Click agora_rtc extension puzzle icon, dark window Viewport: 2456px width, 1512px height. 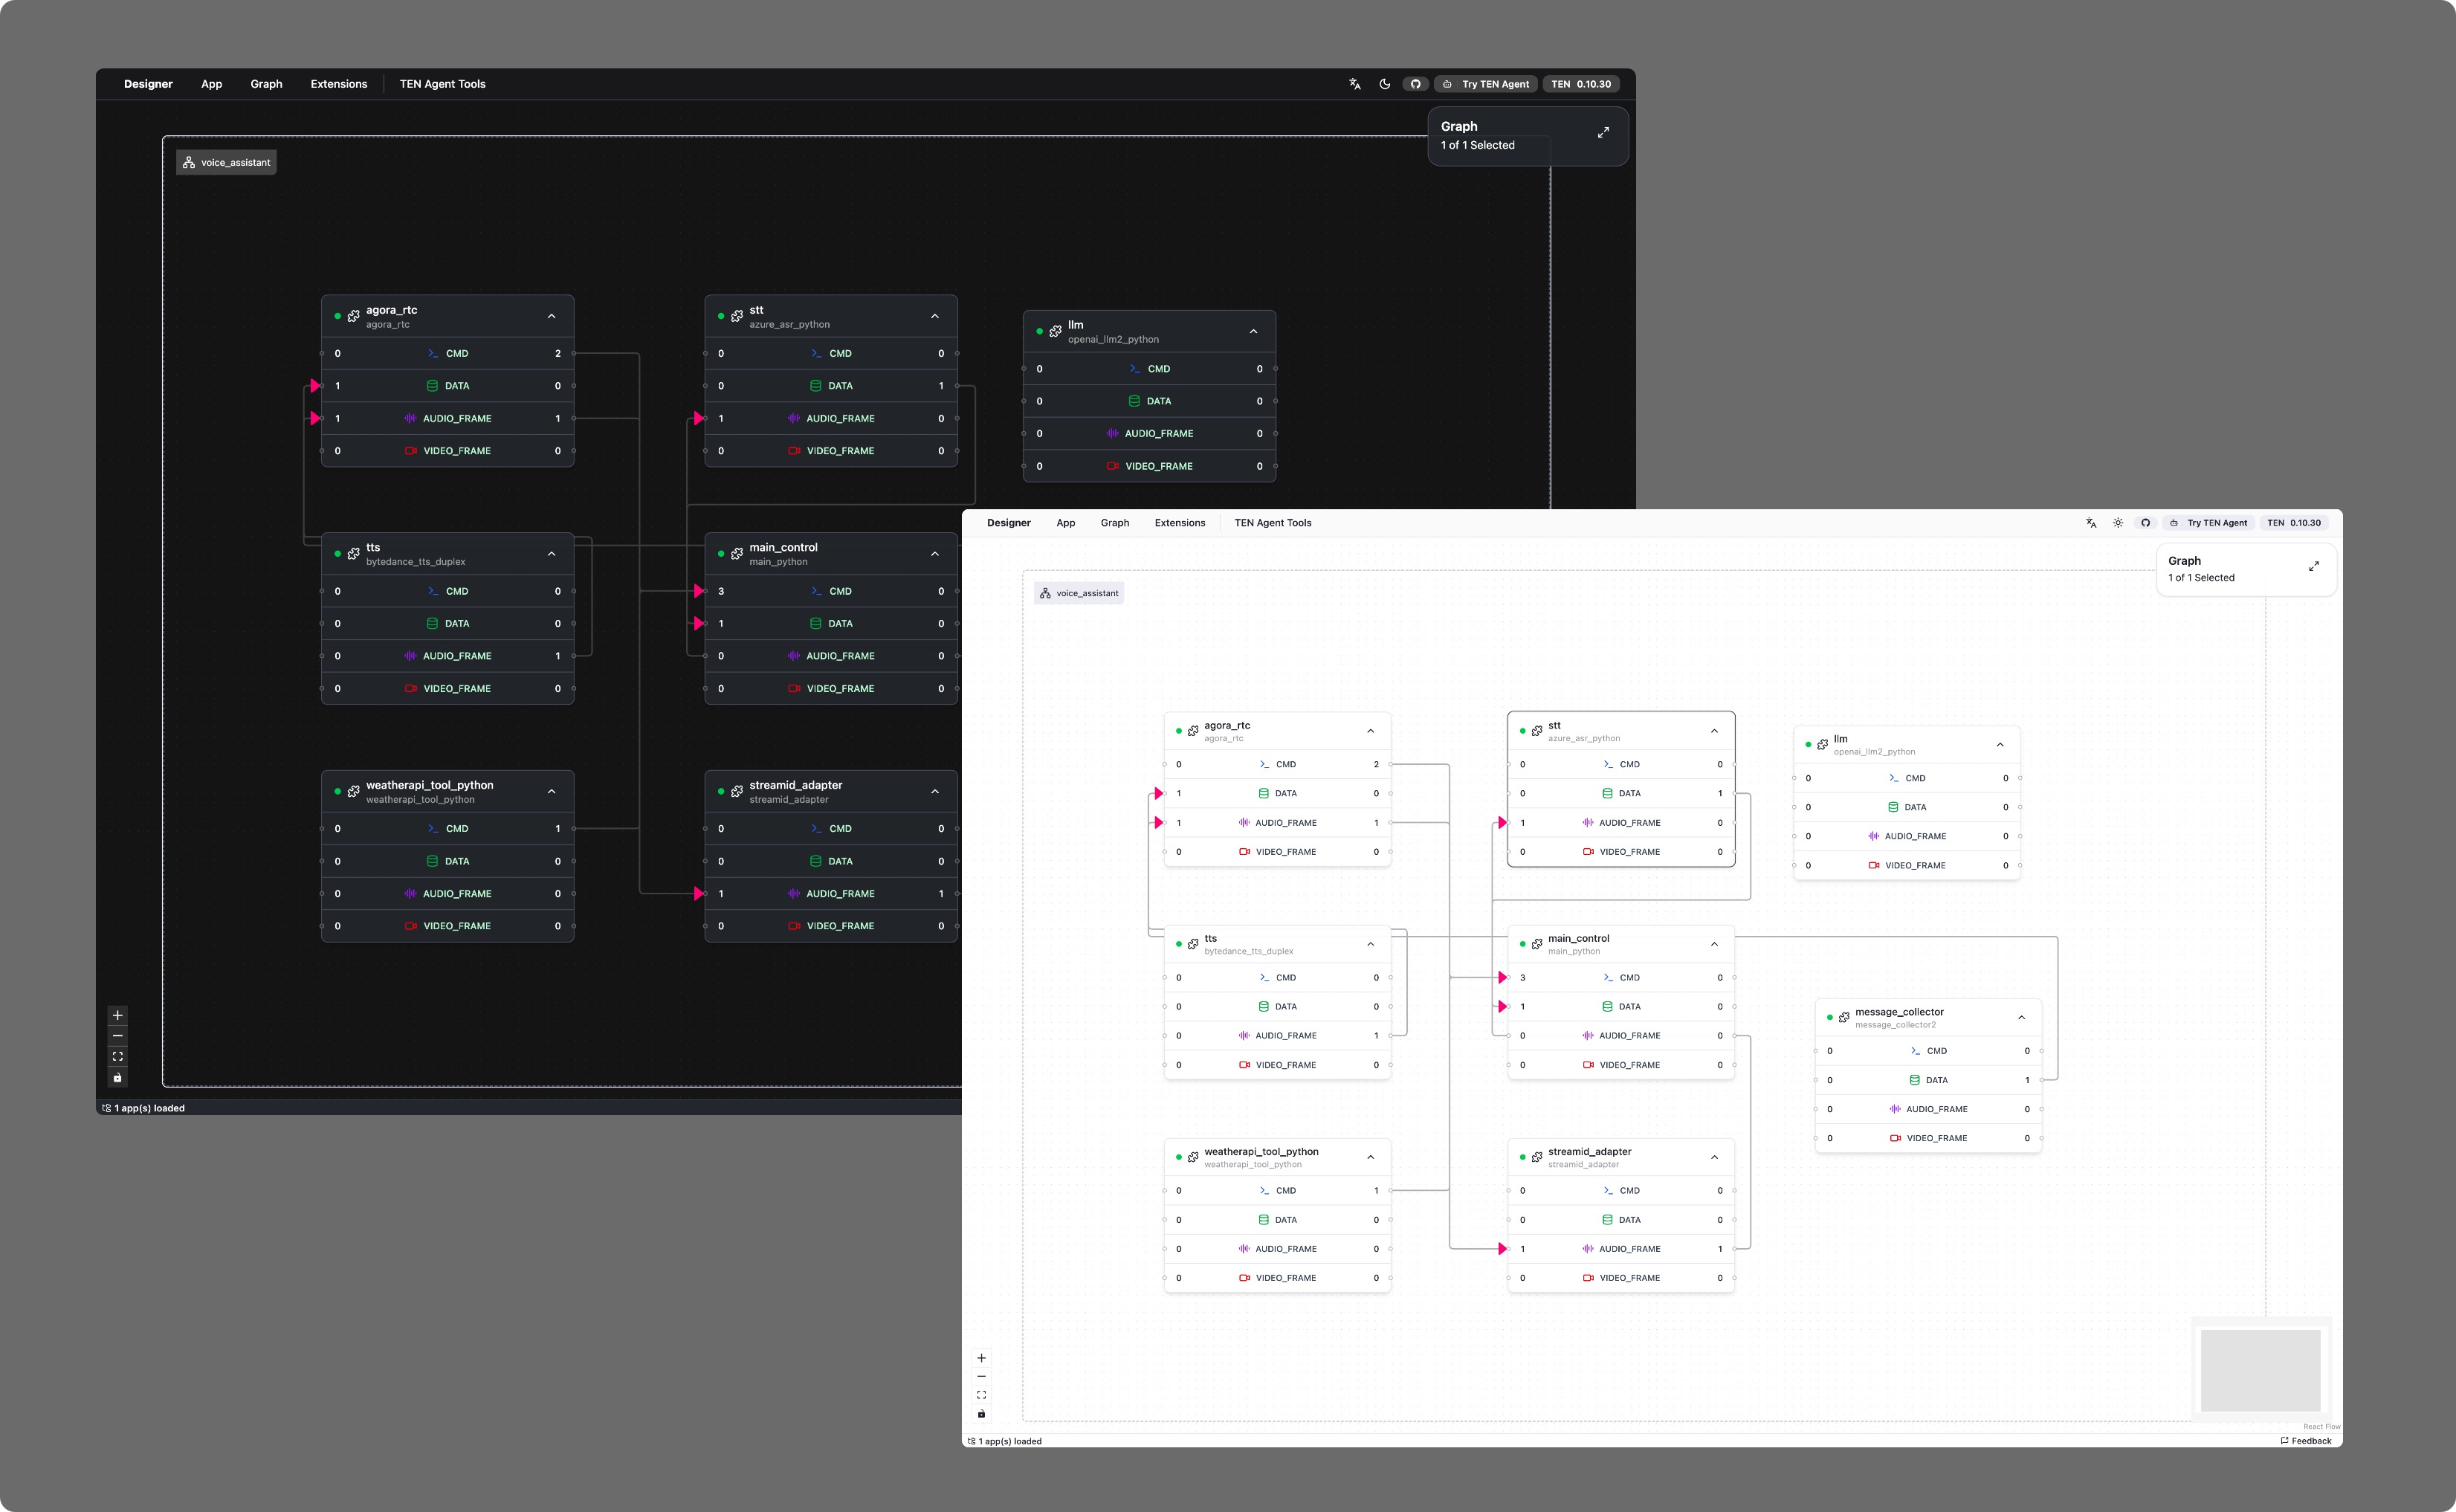coord(353,316)
